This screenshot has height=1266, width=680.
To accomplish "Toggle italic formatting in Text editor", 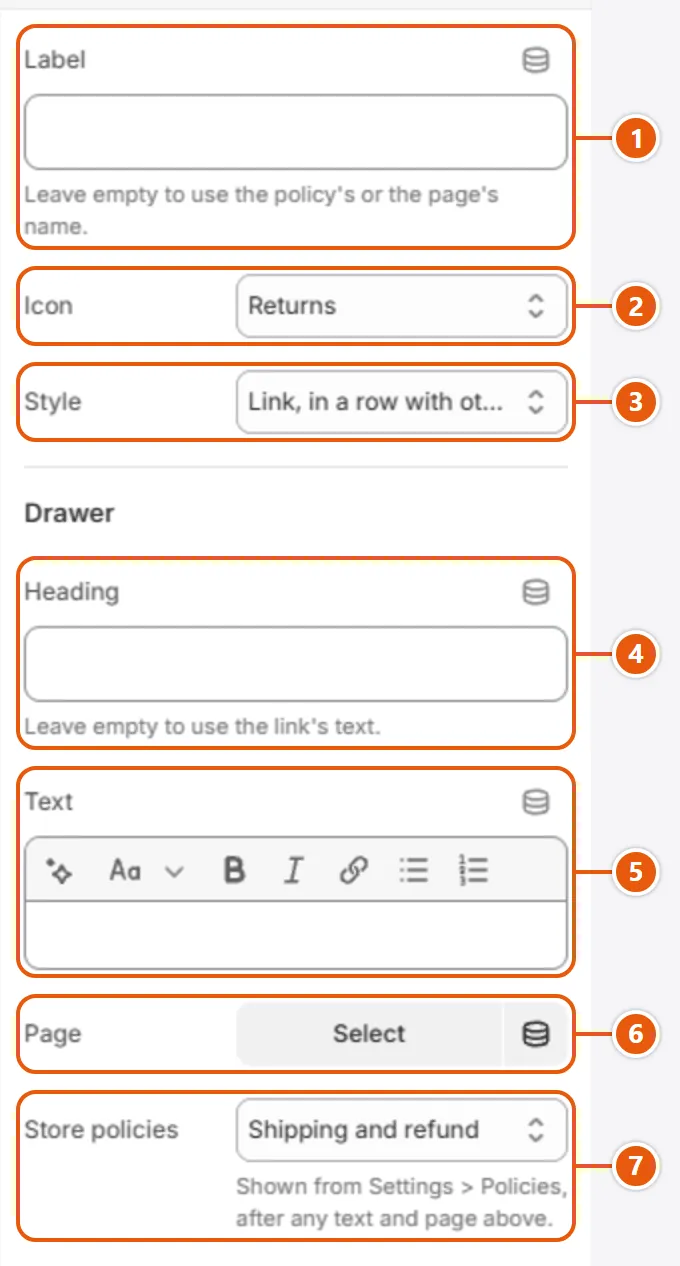I will point(293,871).
